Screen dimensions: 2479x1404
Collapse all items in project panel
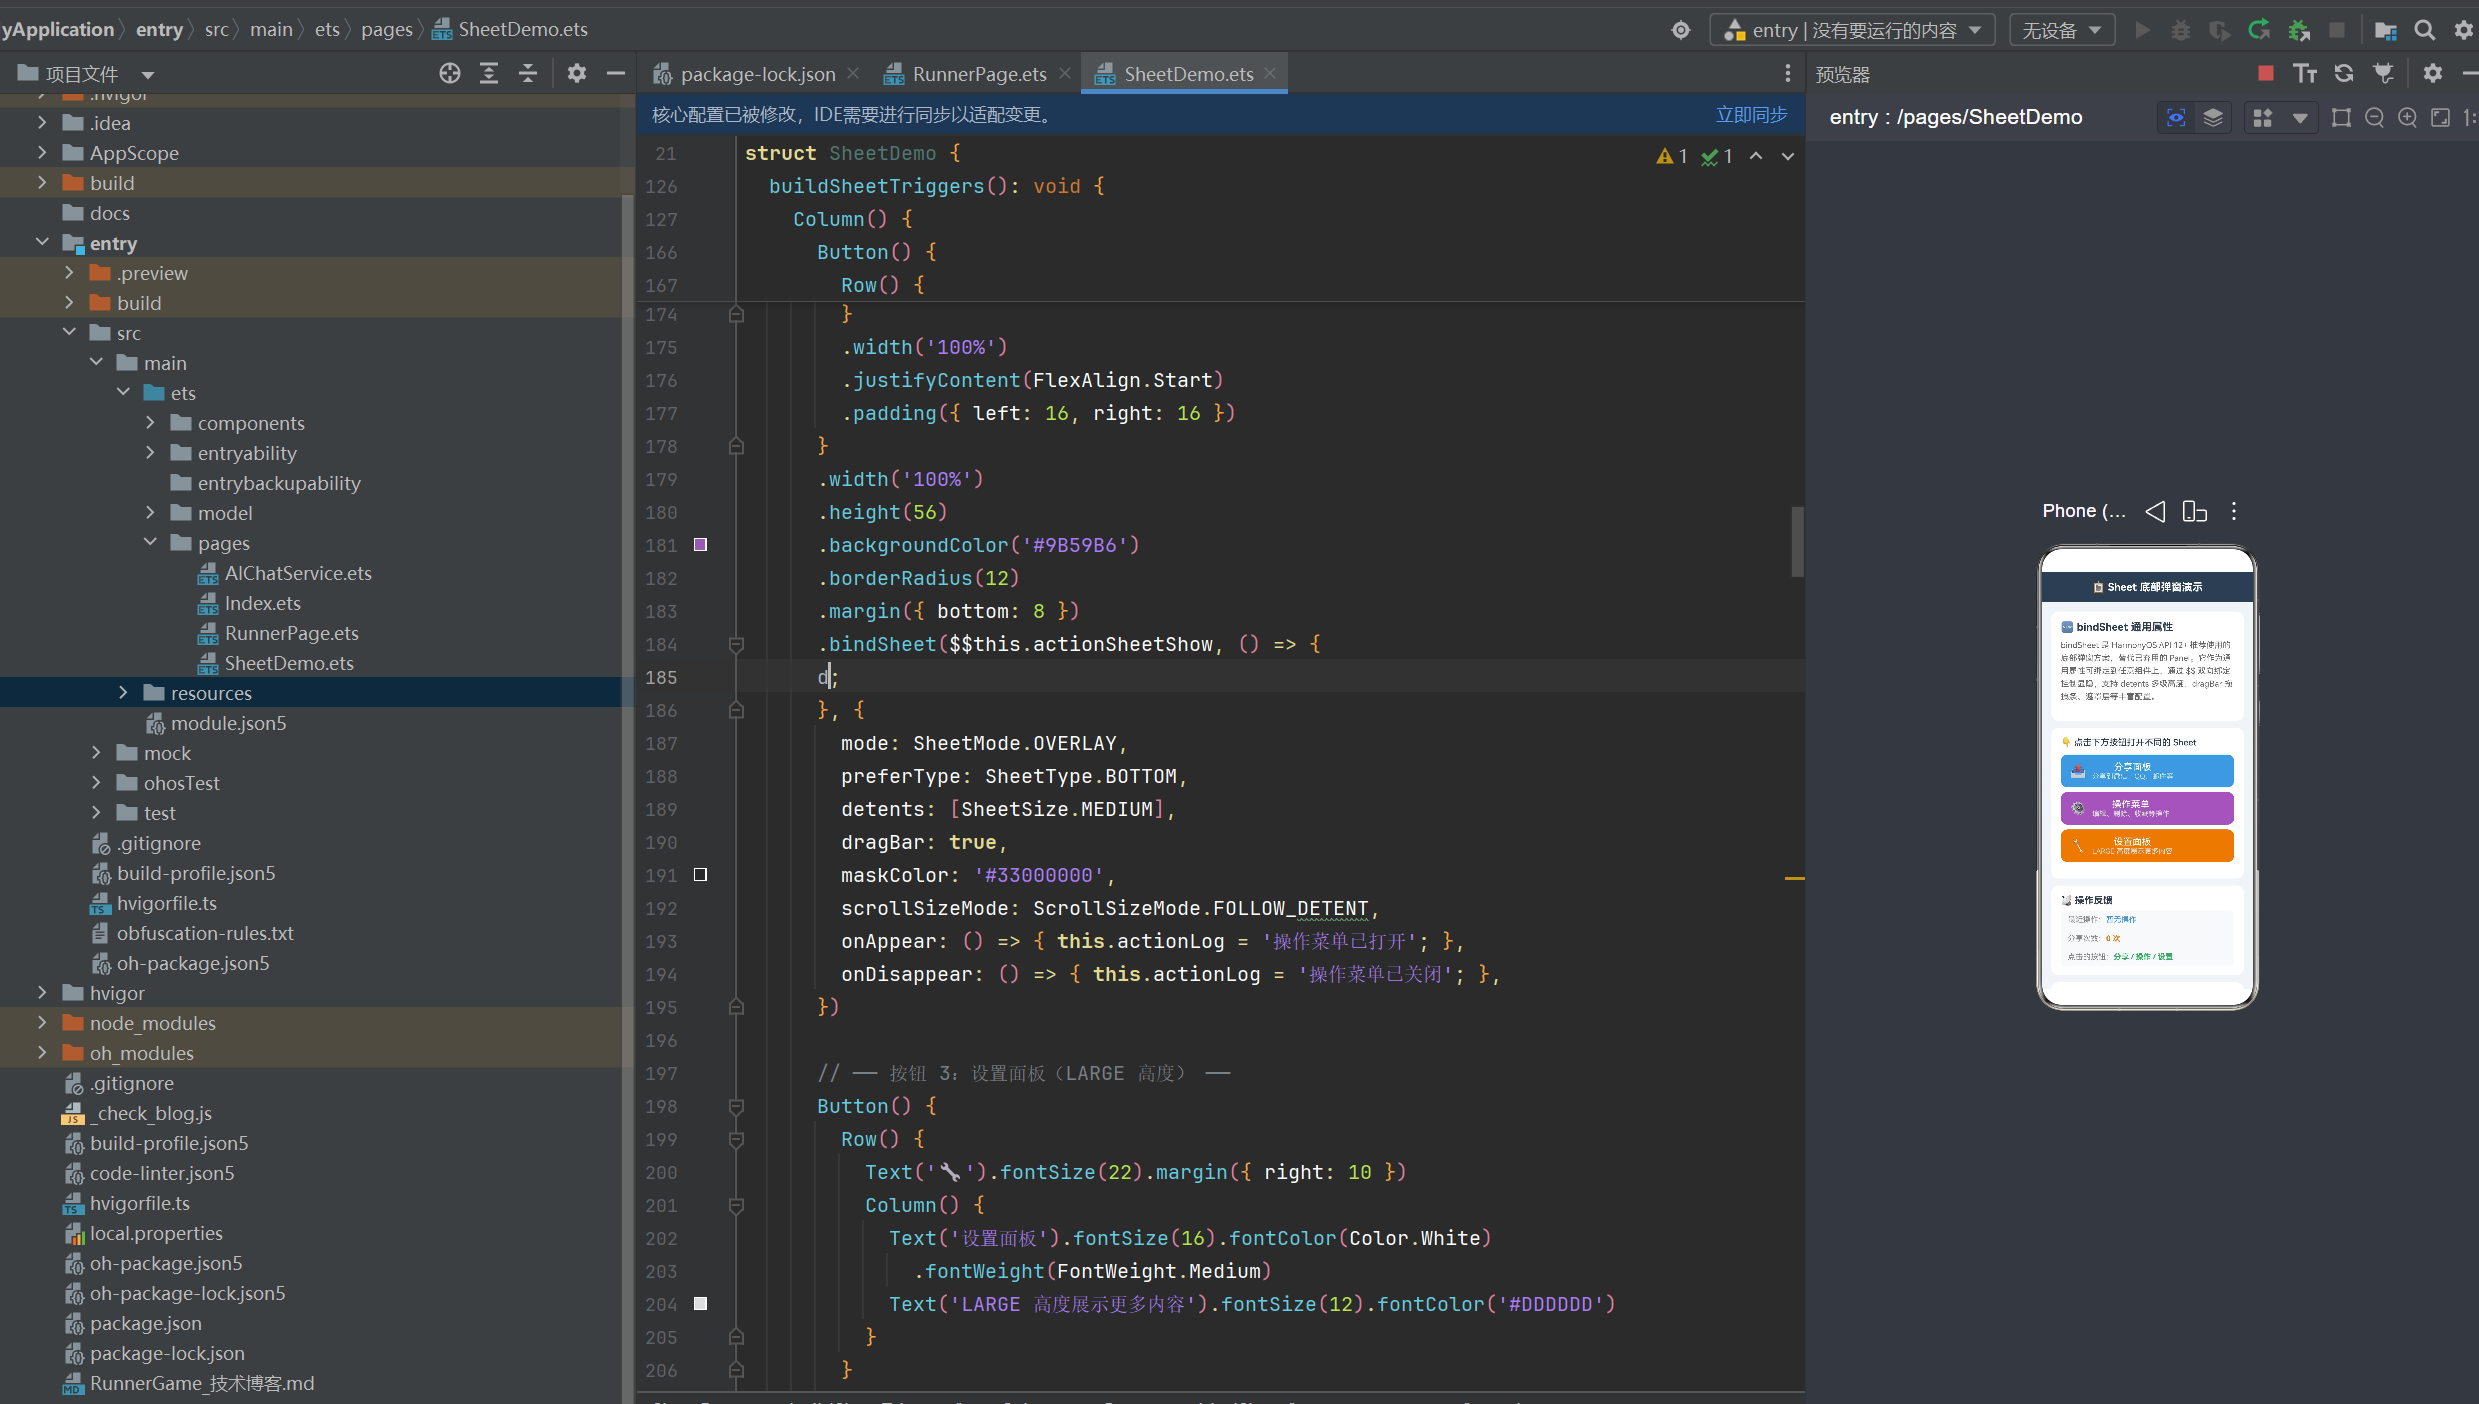(528, 73)
